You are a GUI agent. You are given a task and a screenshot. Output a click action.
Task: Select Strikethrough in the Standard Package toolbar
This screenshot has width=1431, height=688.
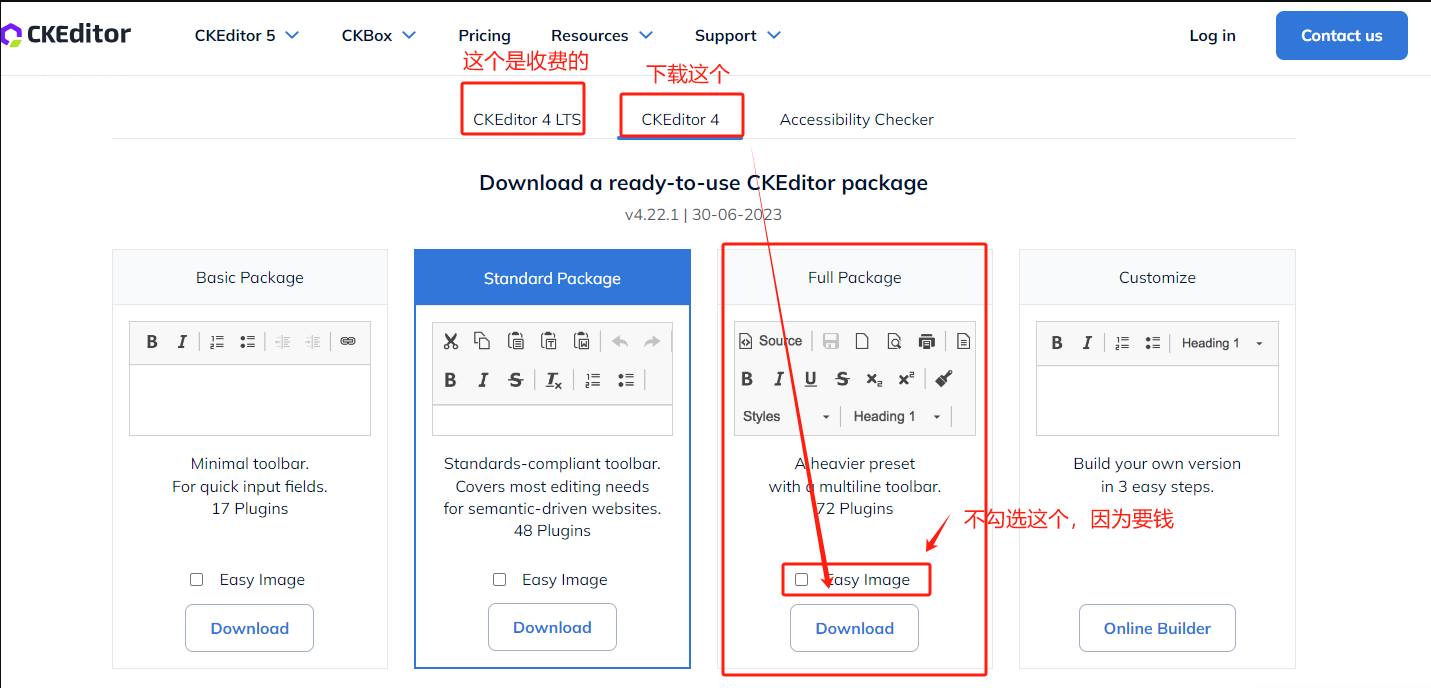(x=514, y=380)
